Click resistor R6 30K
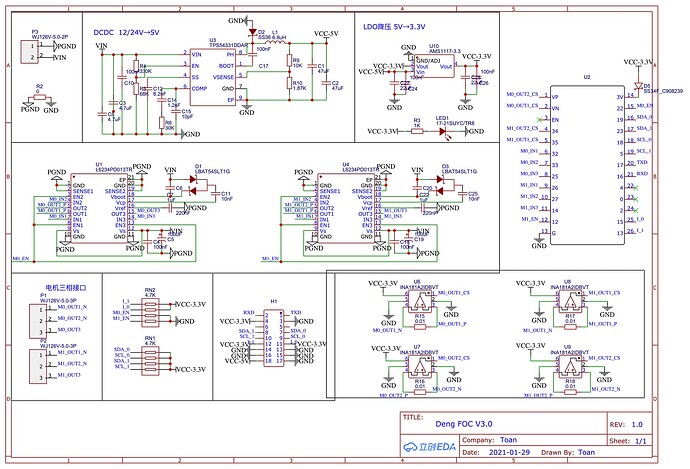The image size is (690, 469). click(161, 124)
